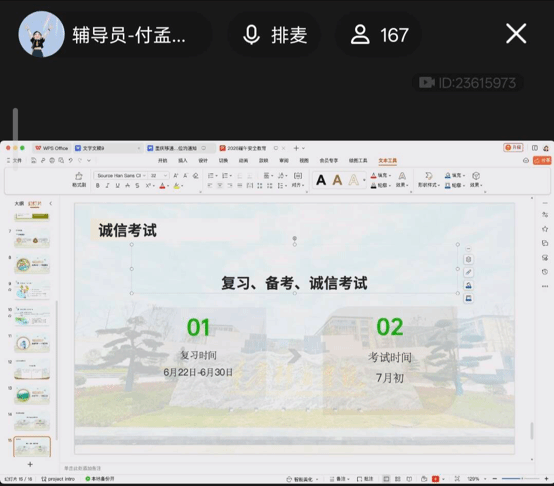The width and height of the screenshot is (554, 486).
Task: Open the 开始 ribbon tab
Action: pos(163,160)
